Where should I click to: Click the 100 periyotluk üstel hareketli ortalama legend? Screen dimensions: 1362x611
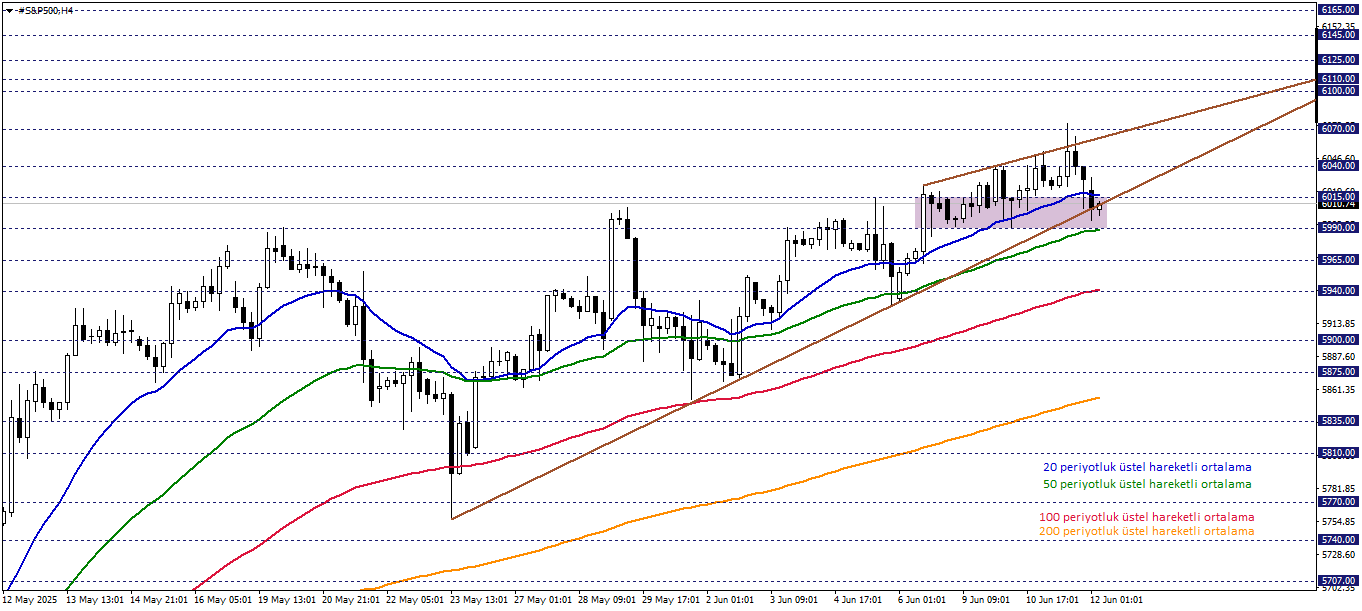click(1147, 517)
